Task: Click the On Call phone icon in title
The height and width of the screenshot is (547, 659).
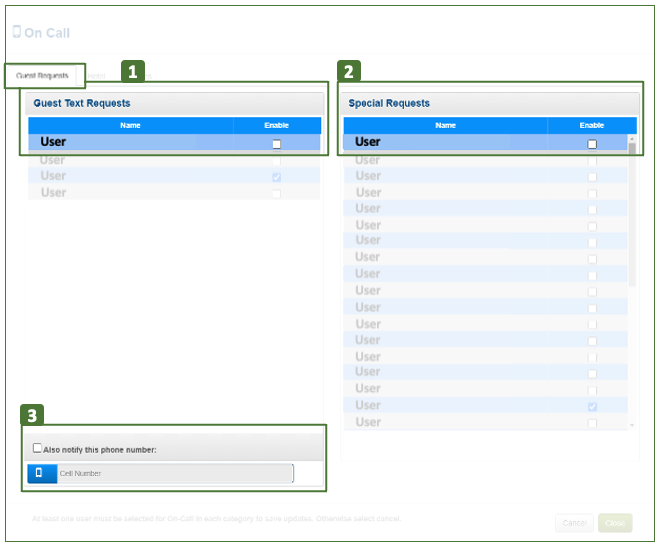Action: pos(16,32)
